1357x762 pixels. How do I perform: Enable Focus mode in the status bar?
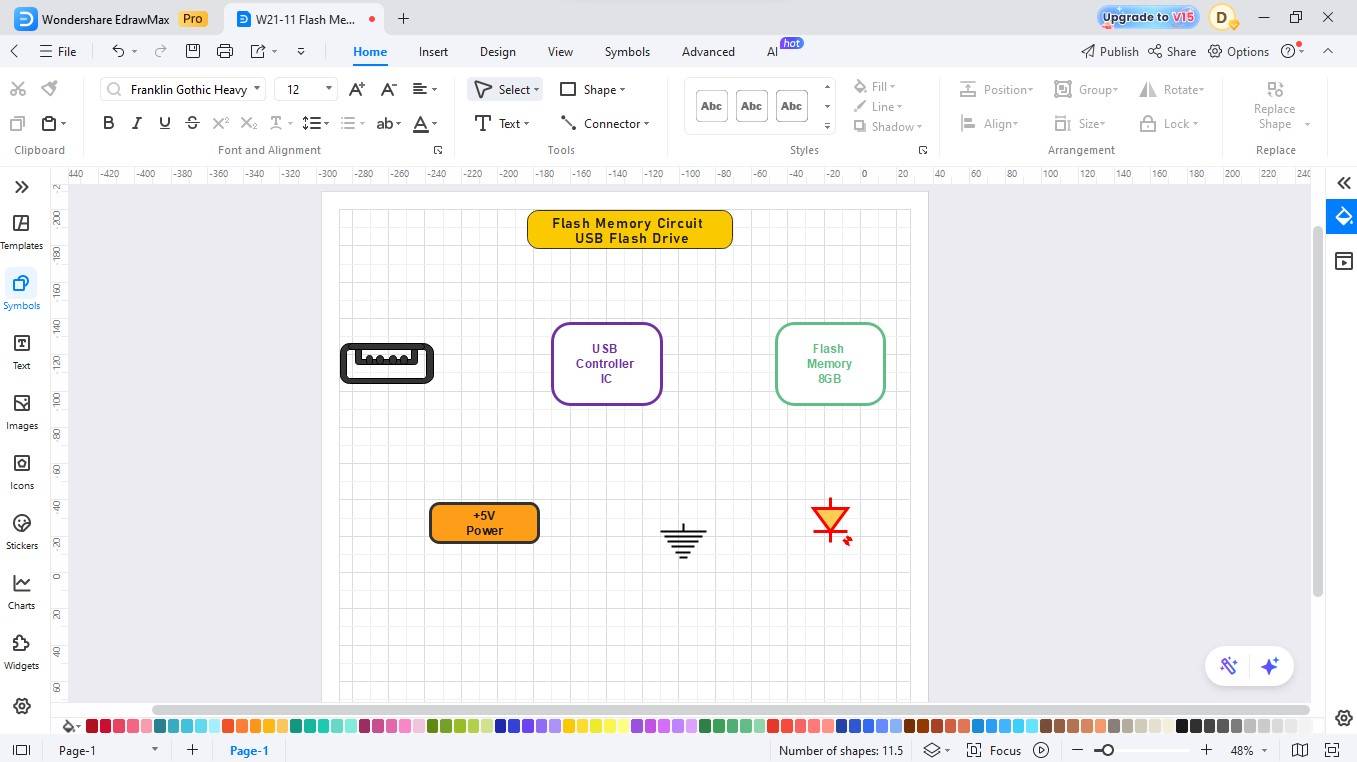tap(1004, 750)
